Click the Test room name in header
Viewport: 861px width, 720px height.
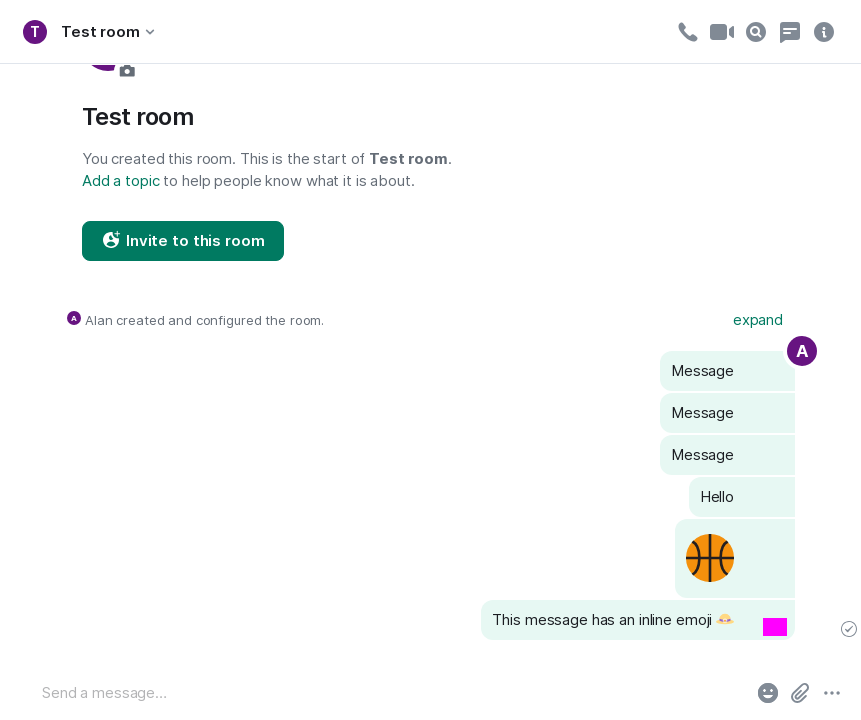100,32
